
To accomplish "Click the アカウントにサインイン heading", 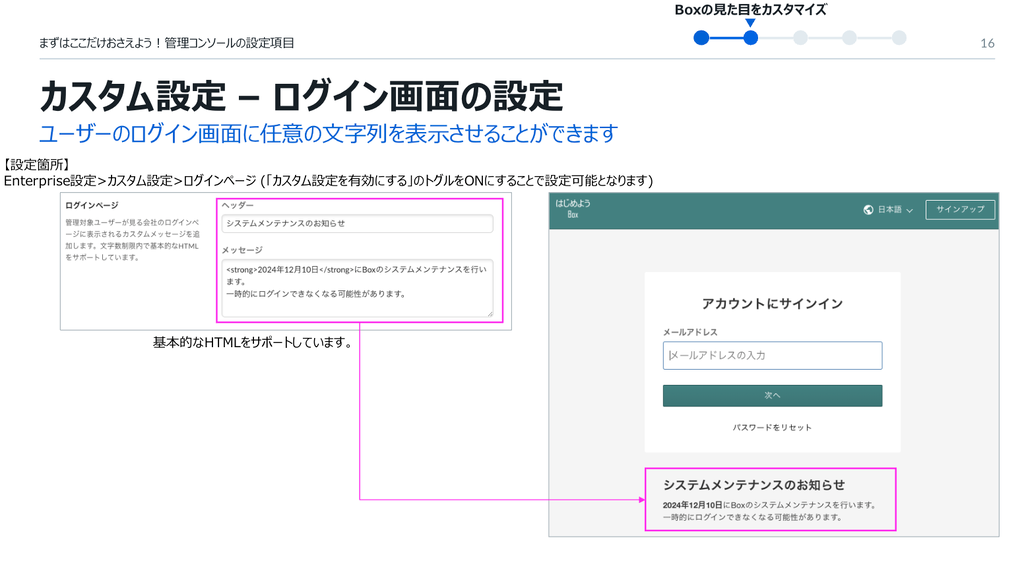I will coord(772,304).
